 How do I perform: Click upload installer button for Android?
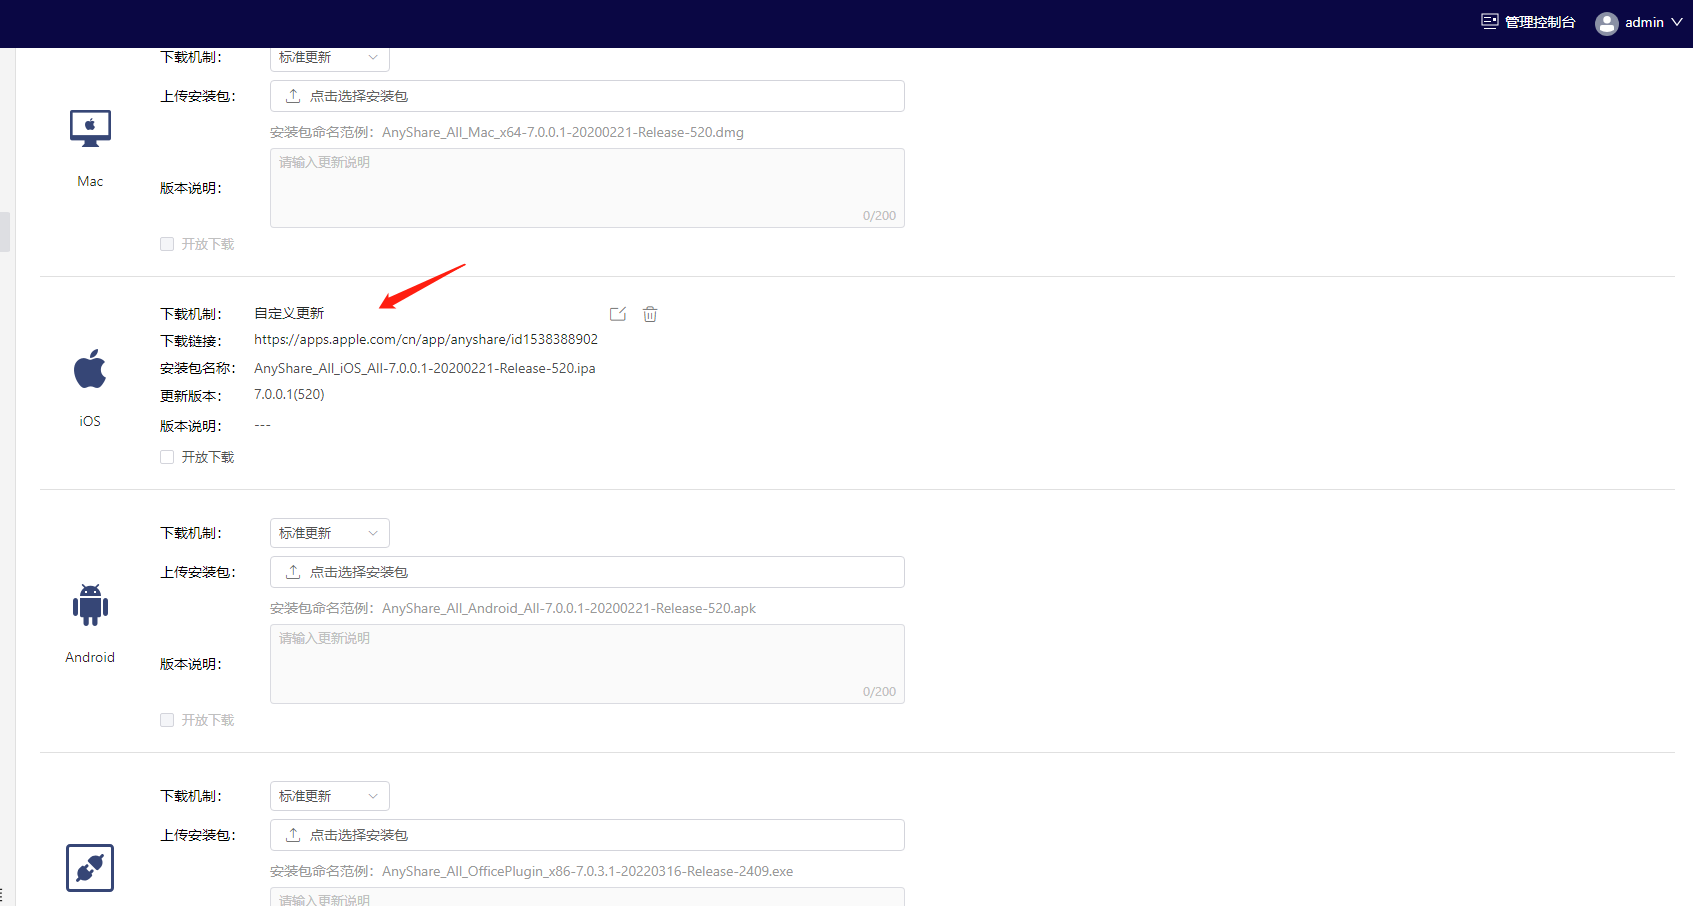587,572
